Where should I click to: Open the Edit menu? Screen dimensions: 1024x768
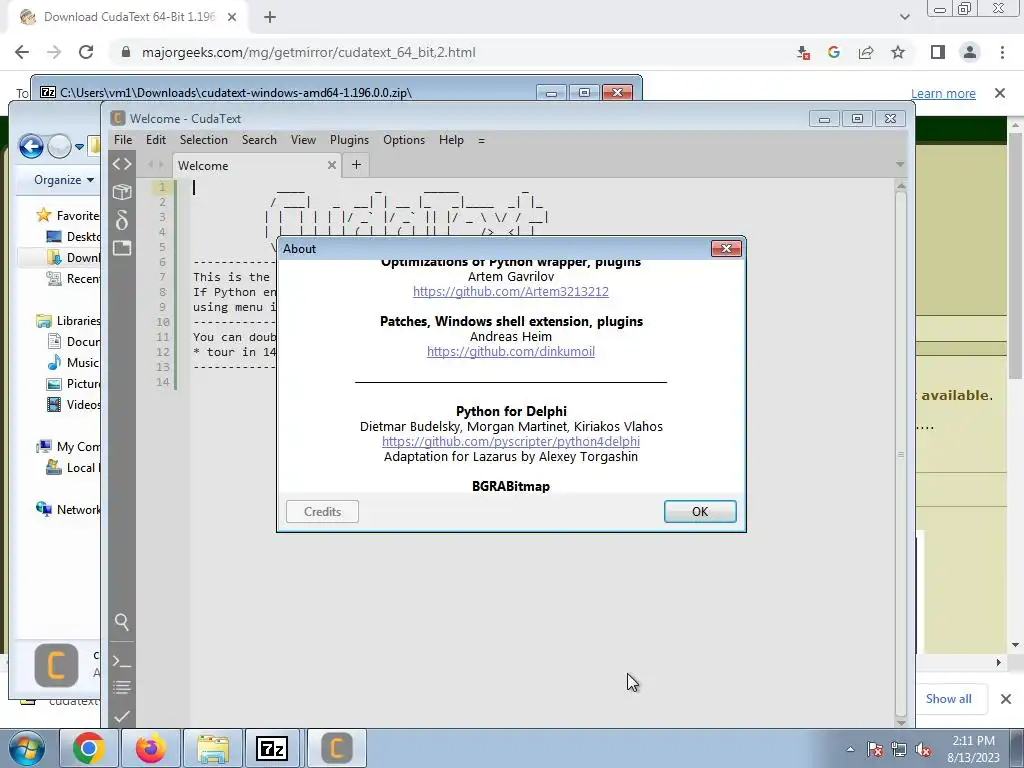[156, 140]
